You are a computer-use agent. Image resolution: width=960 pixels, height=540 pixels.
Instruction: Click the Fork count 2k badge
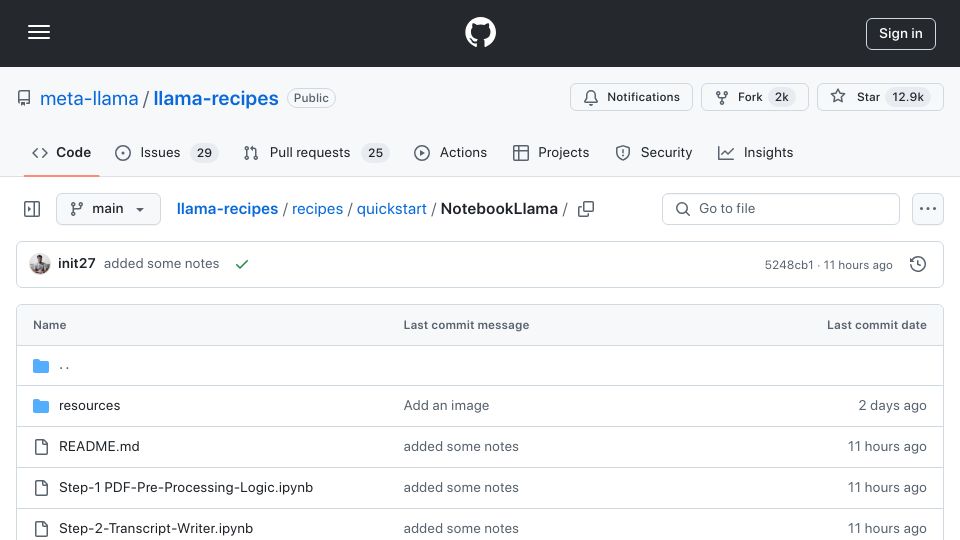click(x=781, y=97)
